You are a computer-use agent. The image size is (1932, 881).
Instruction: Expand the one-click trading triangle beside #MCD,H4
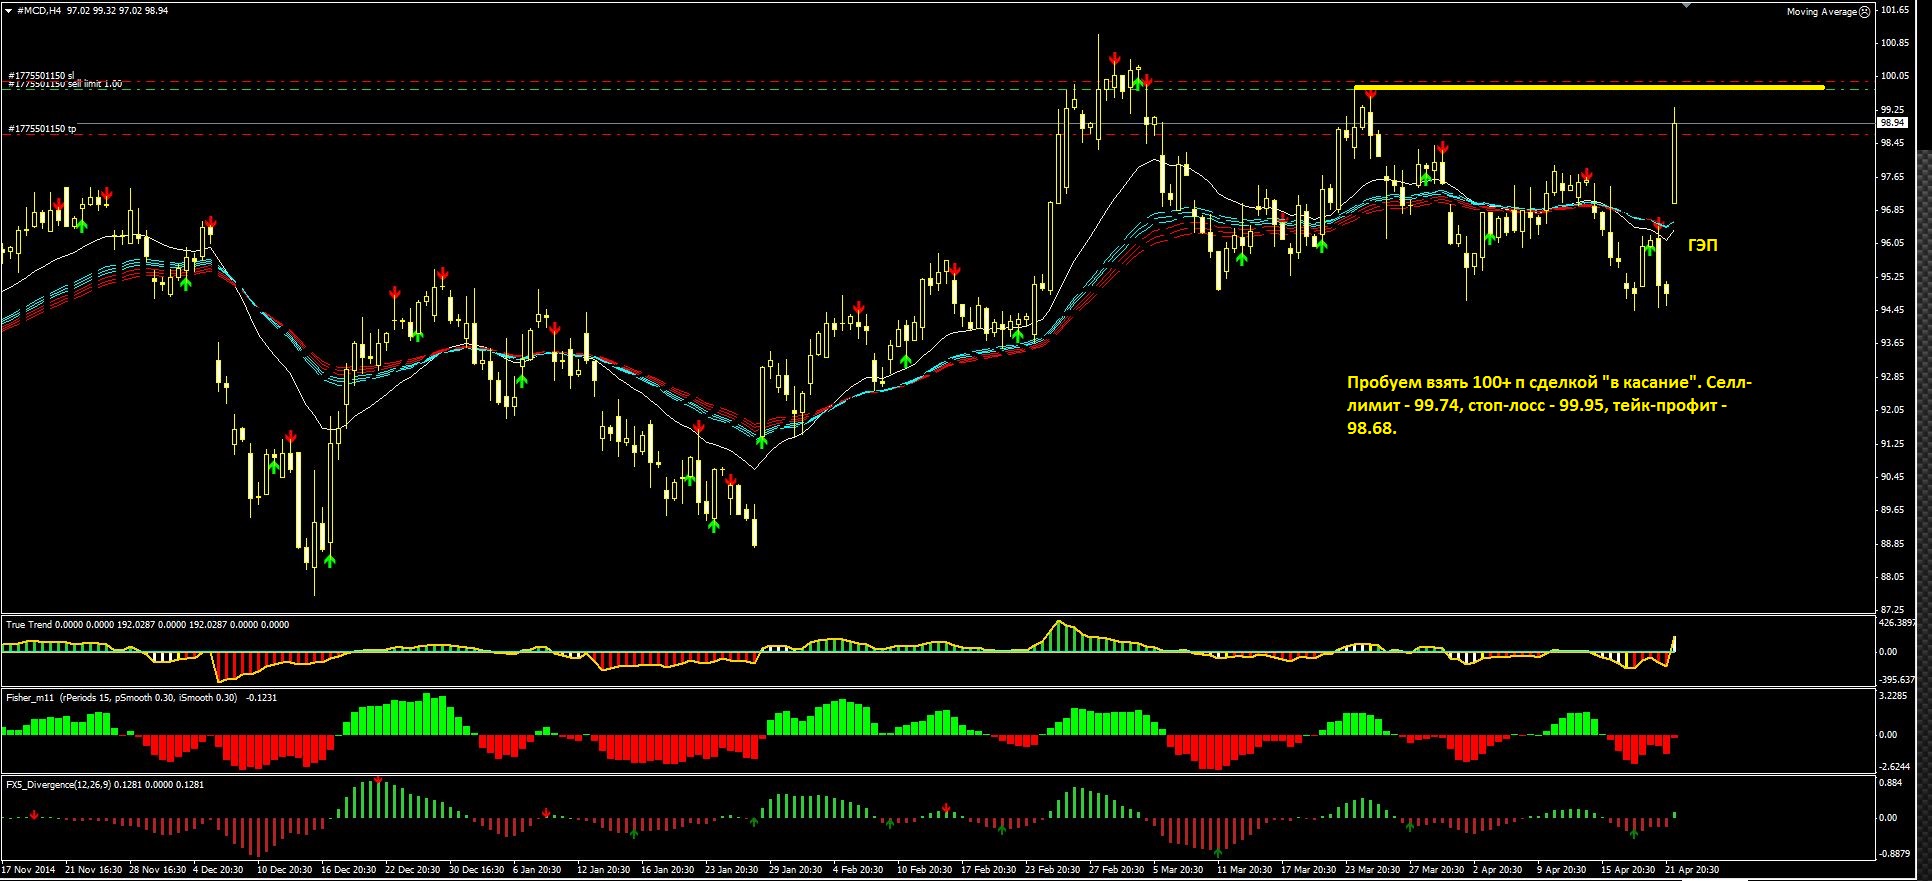pyautogui.click(x=8, y=10)
